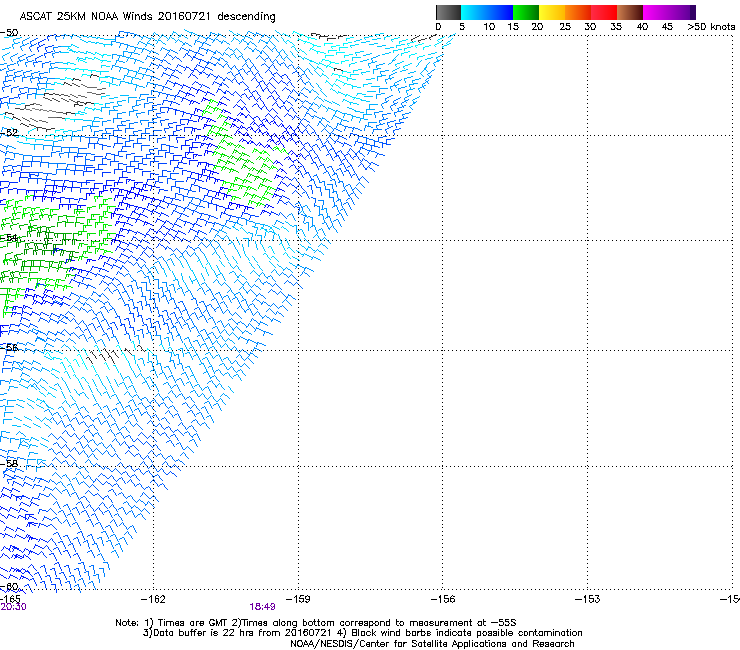740x650 pixels.
Task: Click the latitude label '-58'
Action: (9, 464)
